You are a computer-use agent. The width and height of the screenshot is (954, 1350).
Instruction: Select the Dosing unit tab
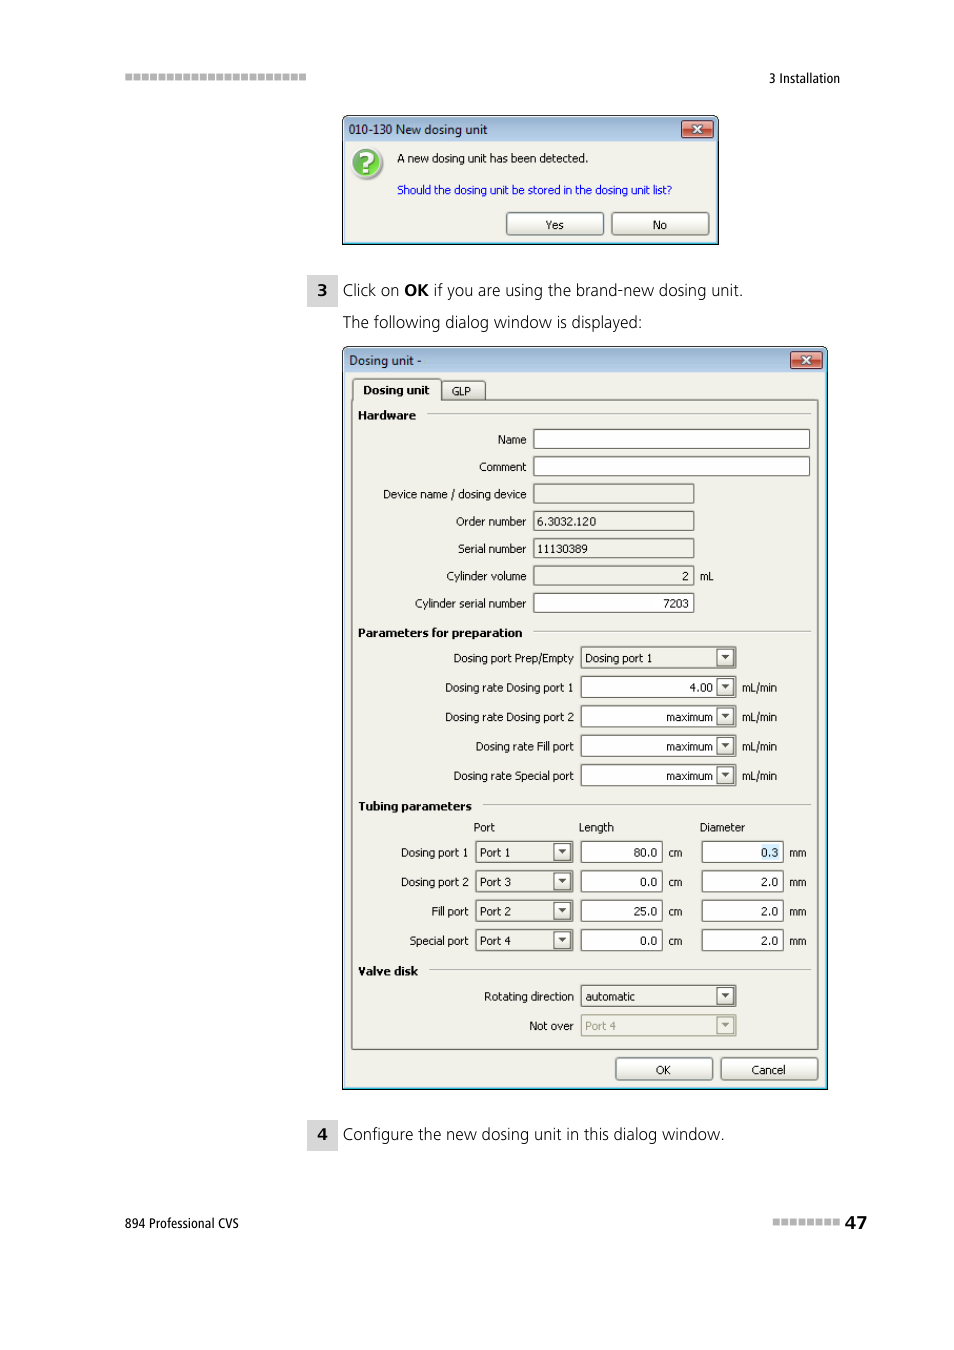(396, 390)
